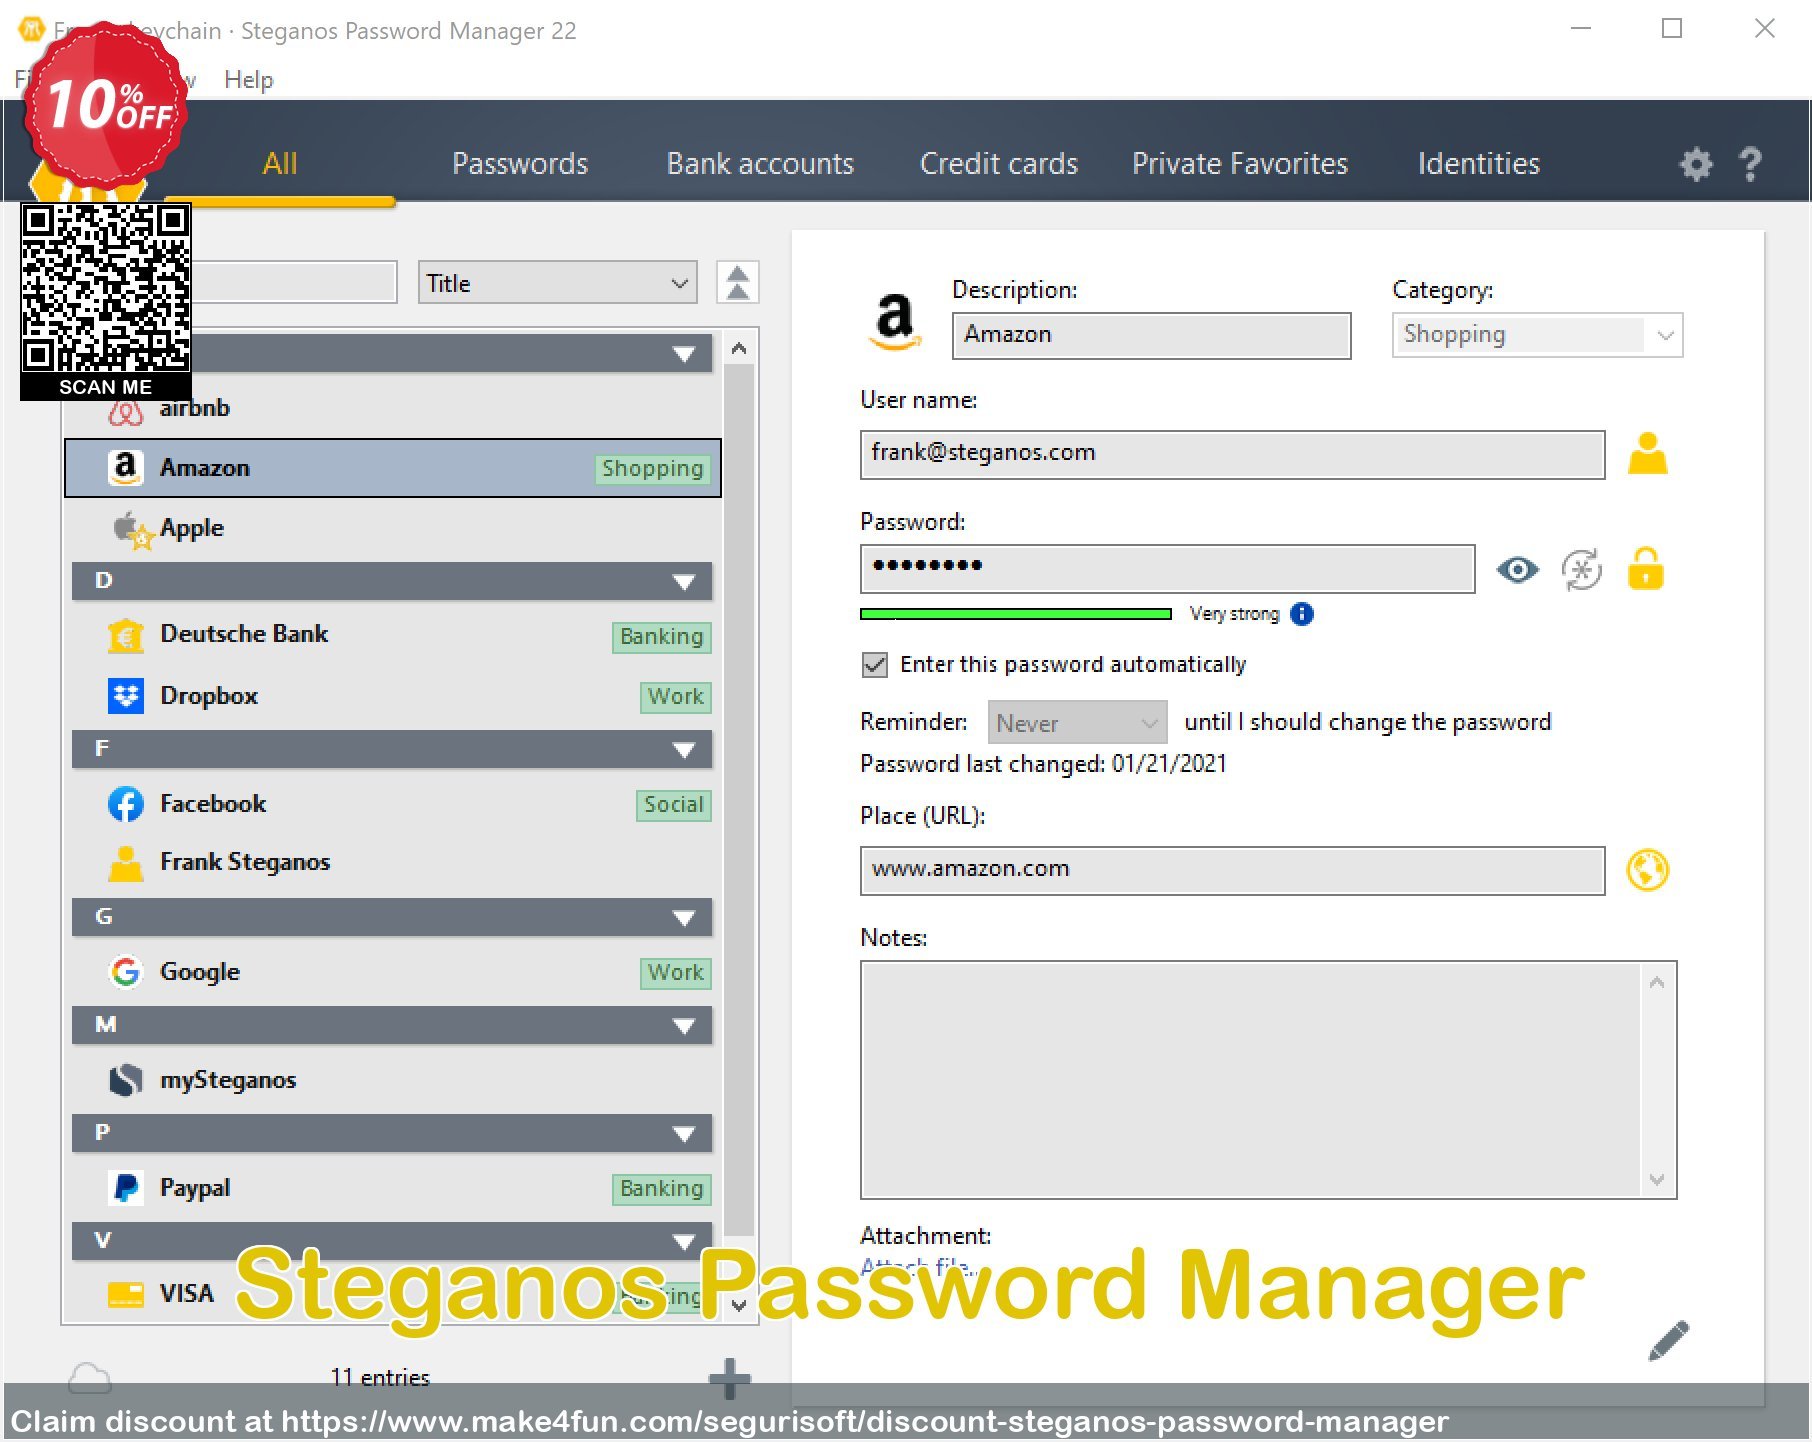Click the Paypal entry icon

pos(125,1188)
